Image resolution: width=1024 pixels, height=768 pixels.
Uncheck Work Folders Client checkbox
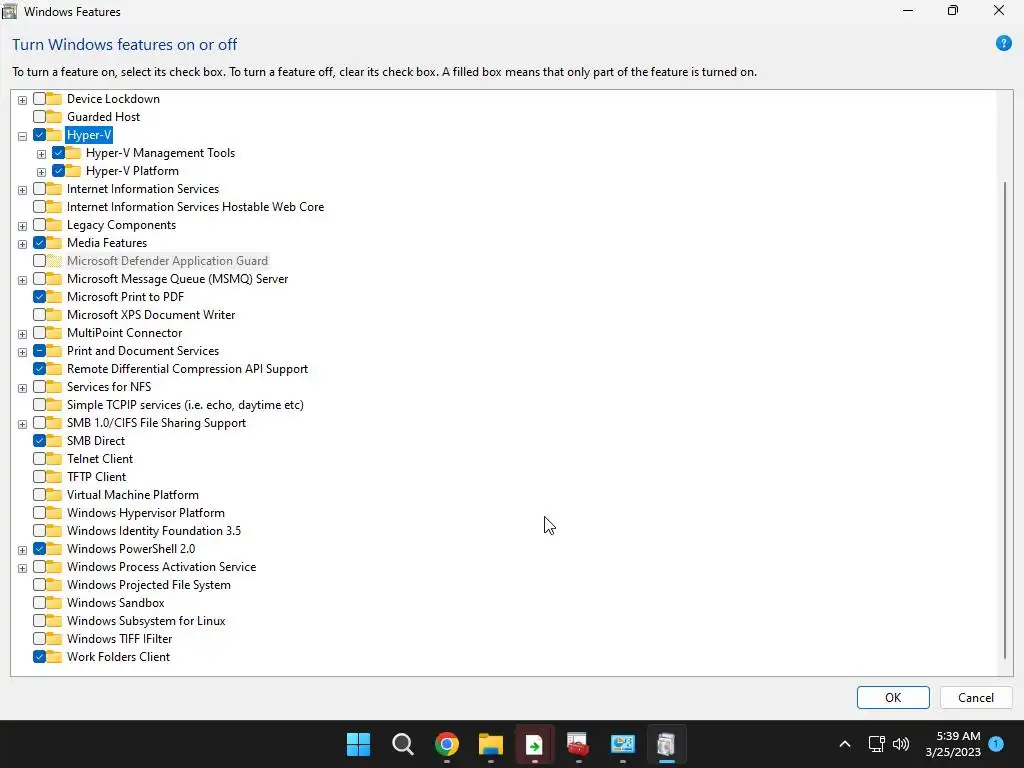(x=39, y=656)
